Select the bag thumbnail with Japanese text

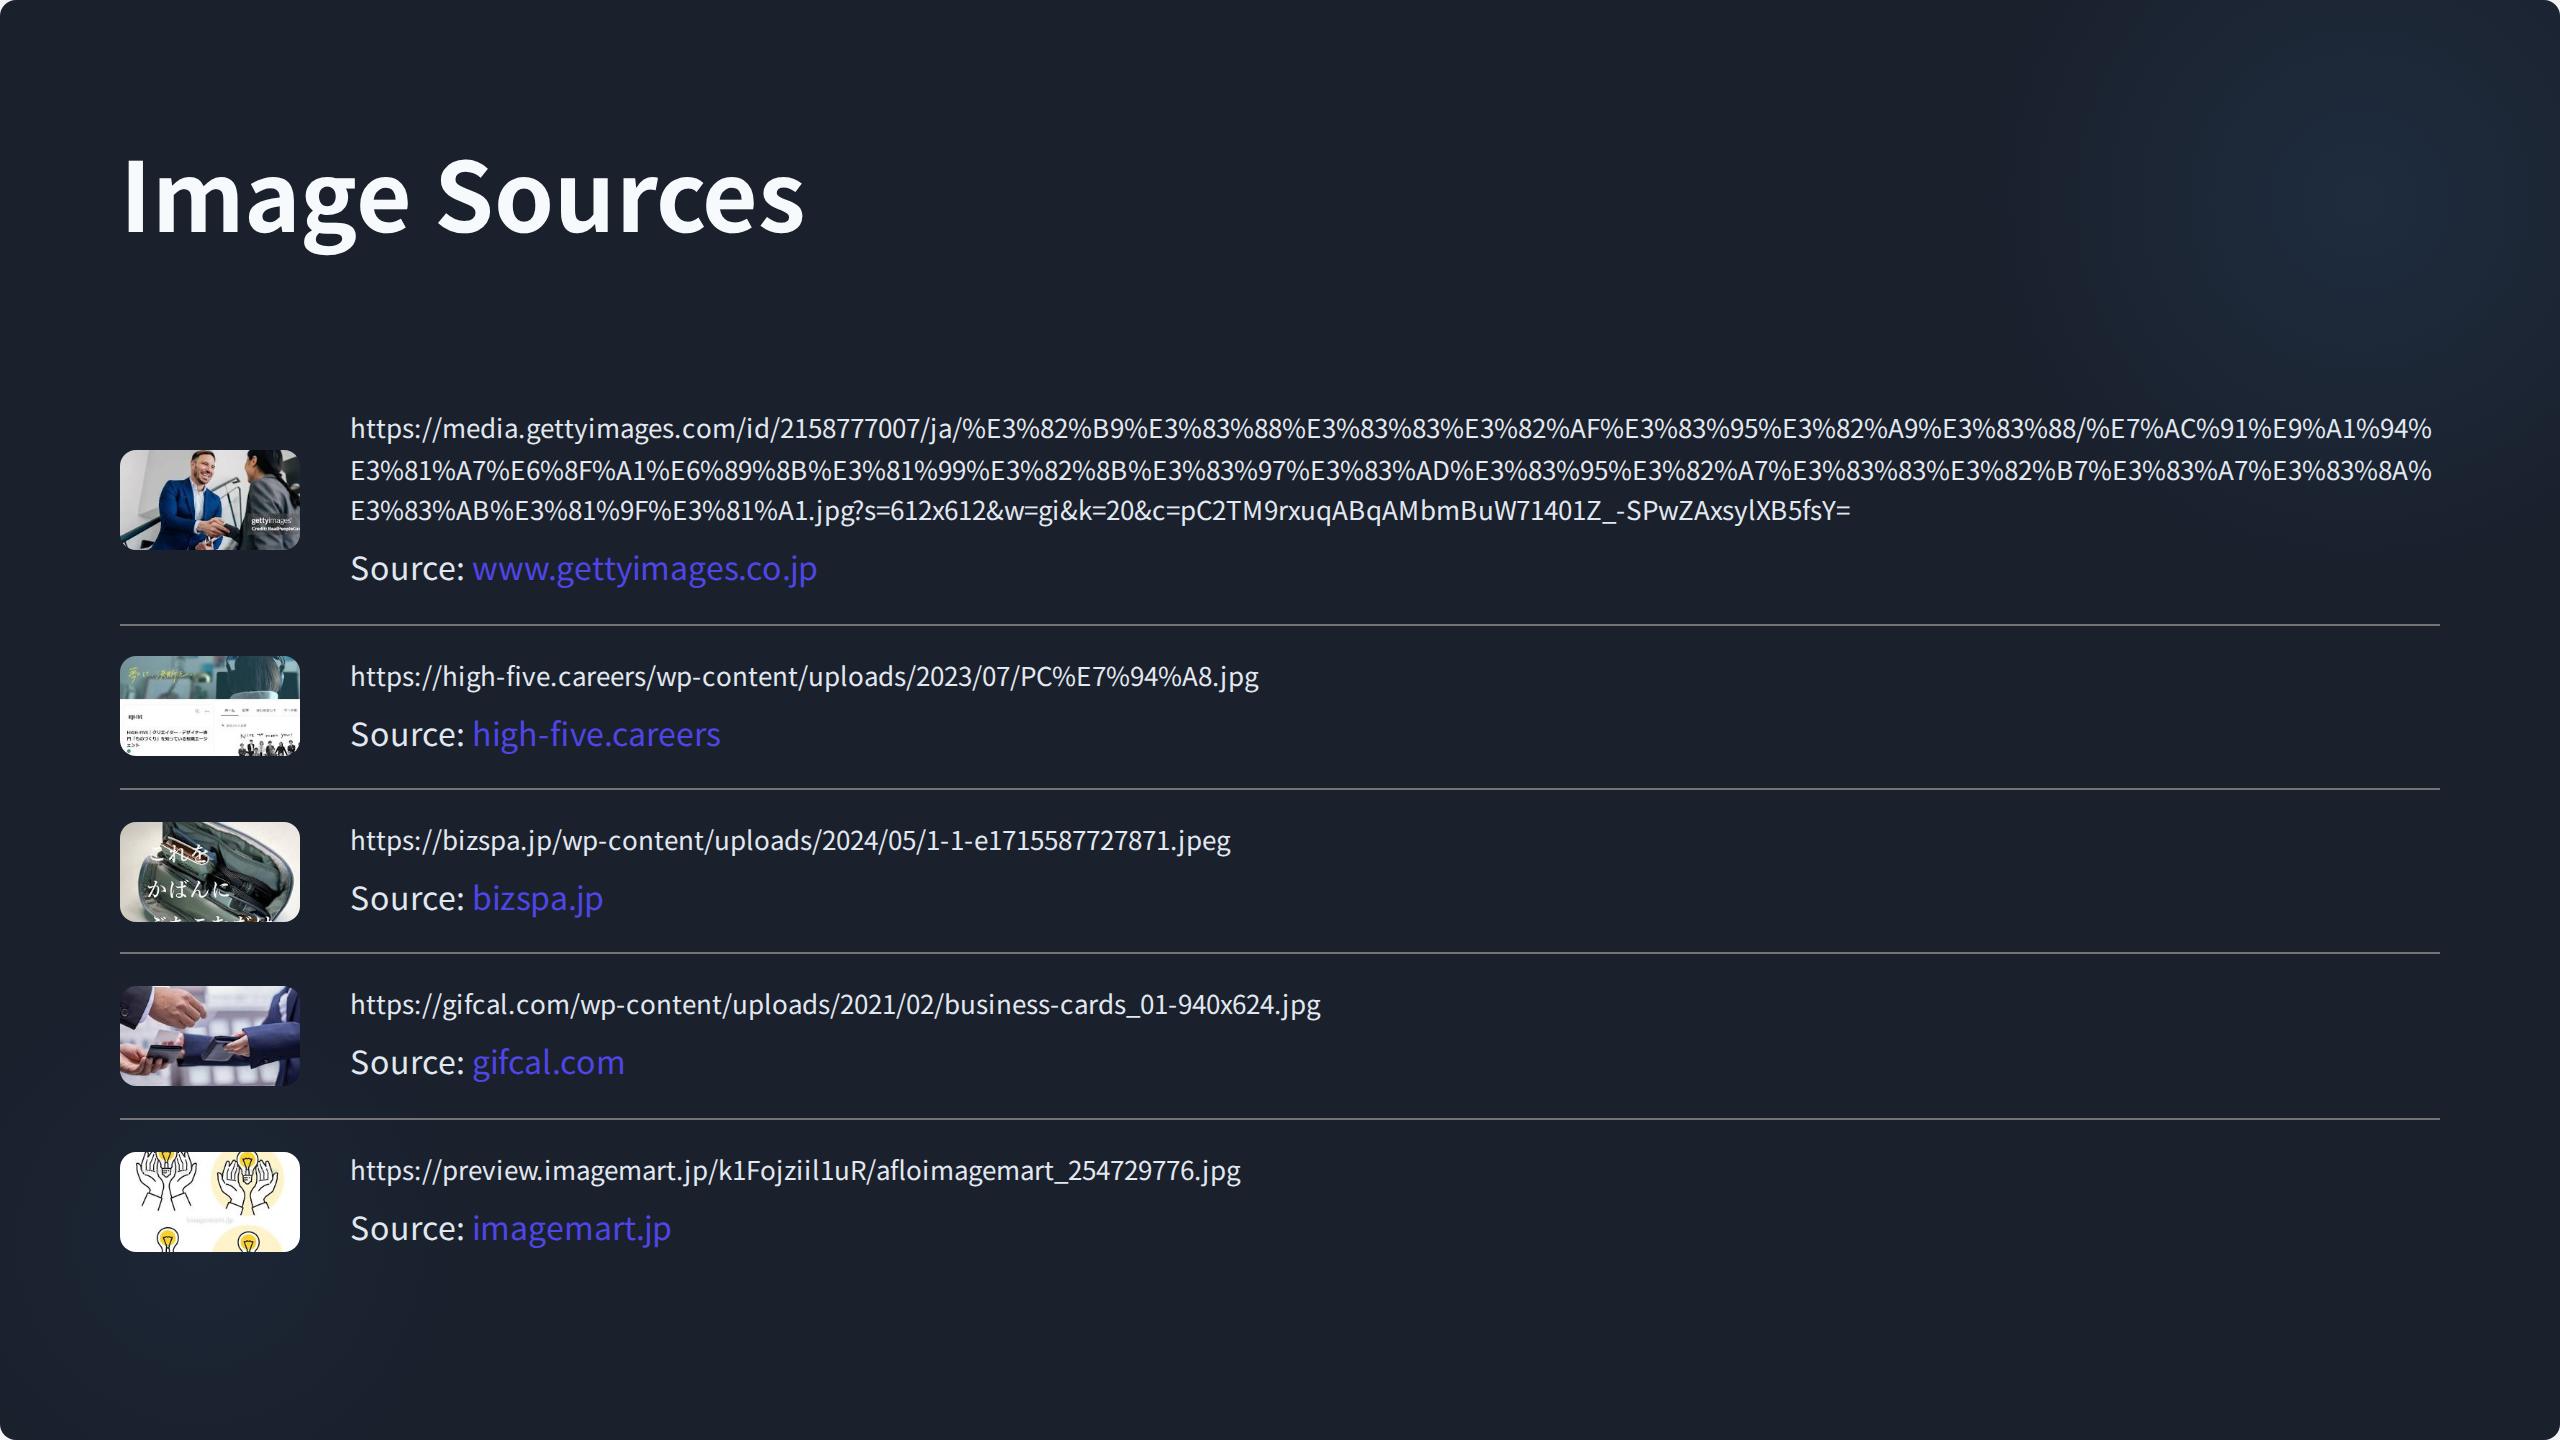[x=210, y=872]
